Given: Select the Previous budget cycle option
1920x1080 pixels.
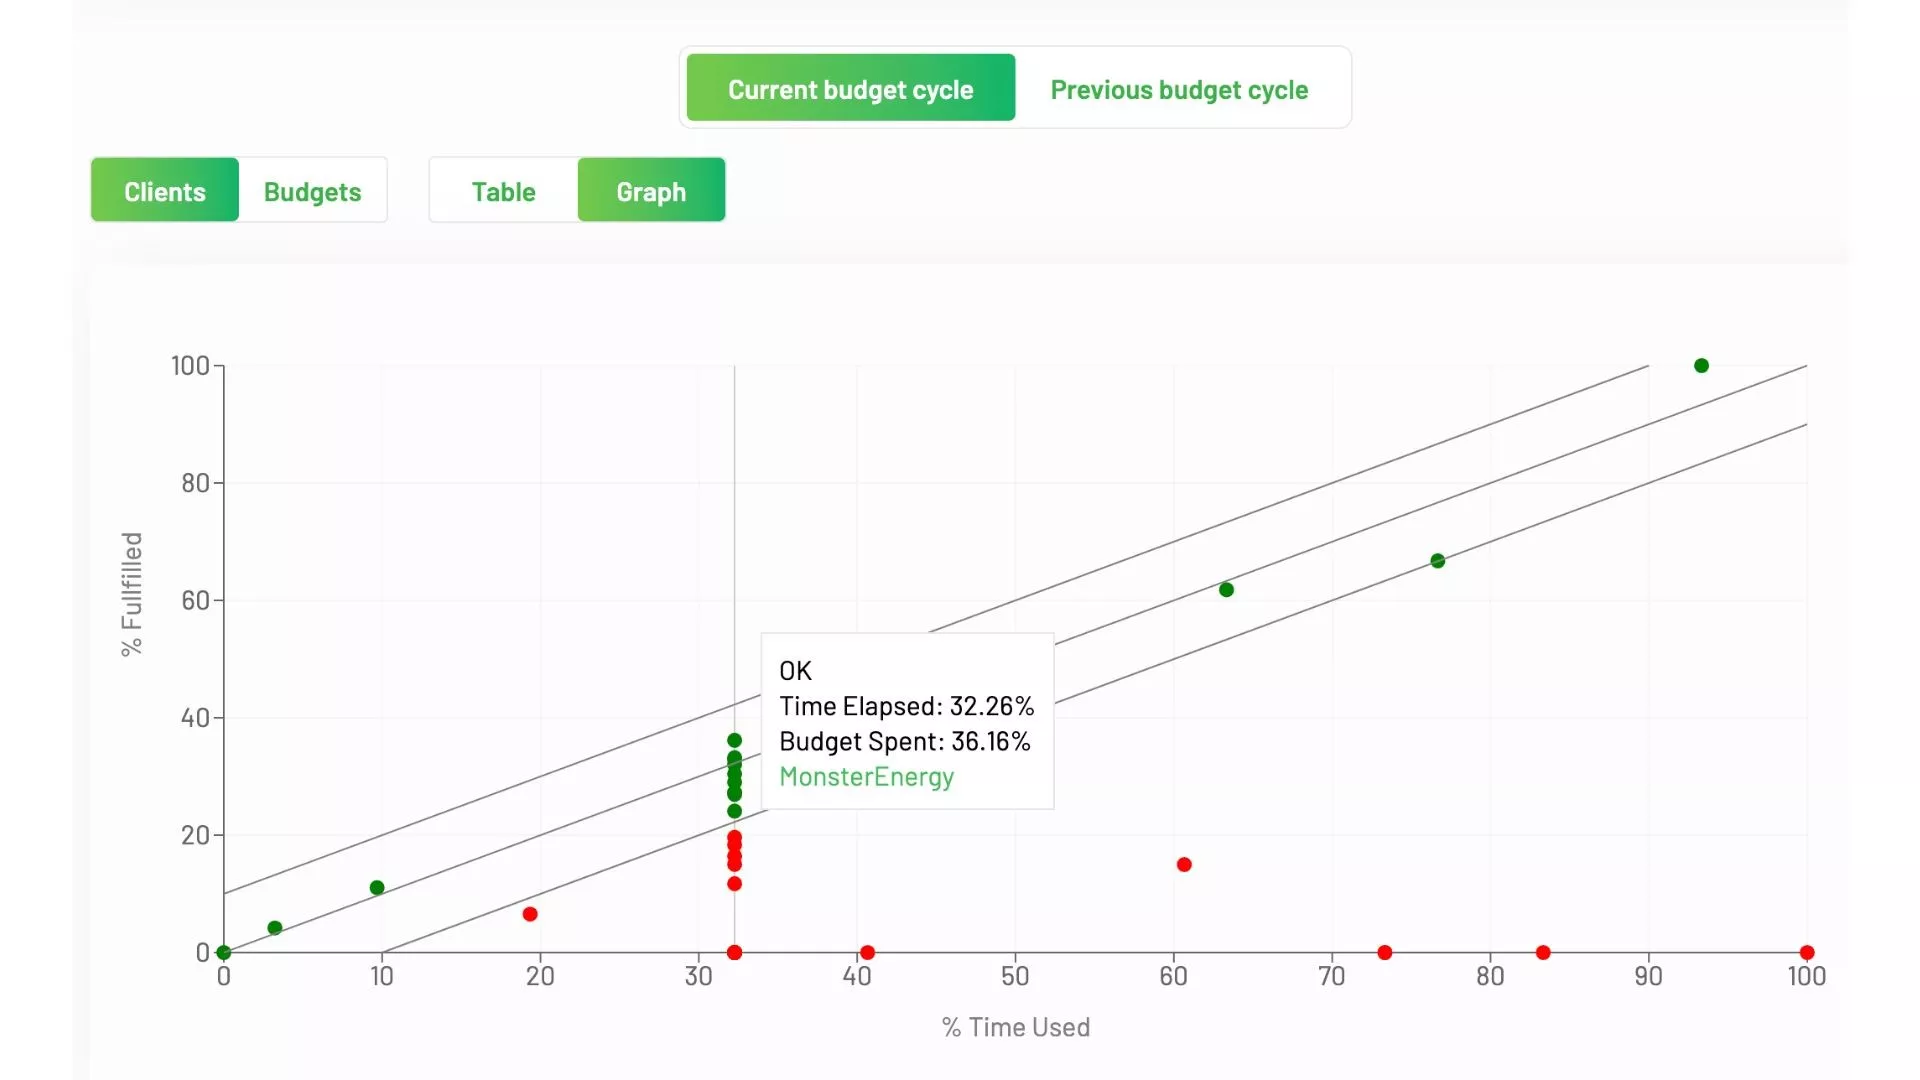Looking at the screenshot, I should tap(1179, 89).
